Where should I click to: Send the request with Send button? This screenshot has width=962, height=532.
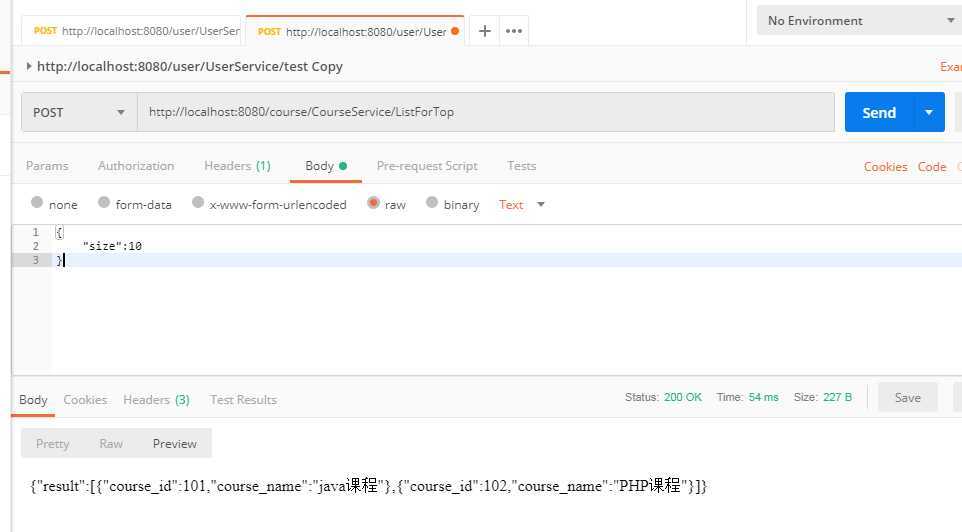coord(879,112)
